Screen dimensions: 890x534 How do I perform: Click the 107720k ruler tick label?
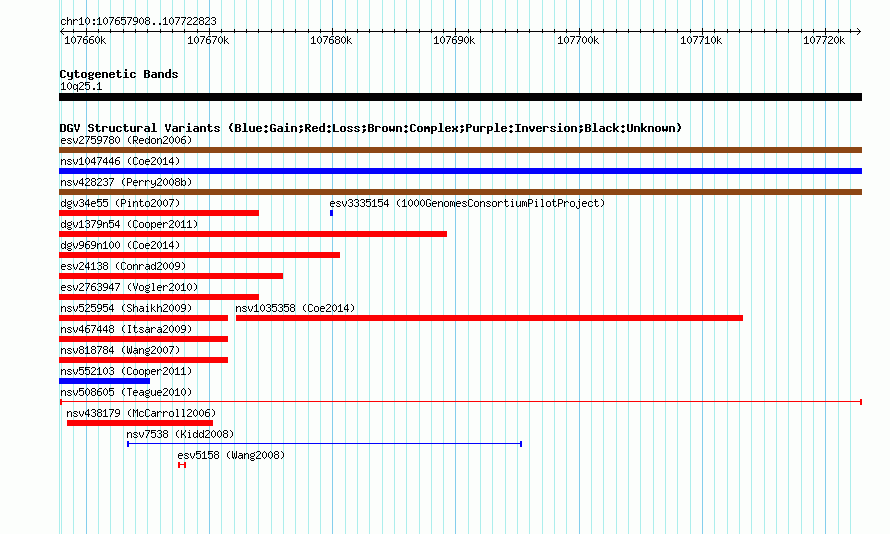[824, 40]
